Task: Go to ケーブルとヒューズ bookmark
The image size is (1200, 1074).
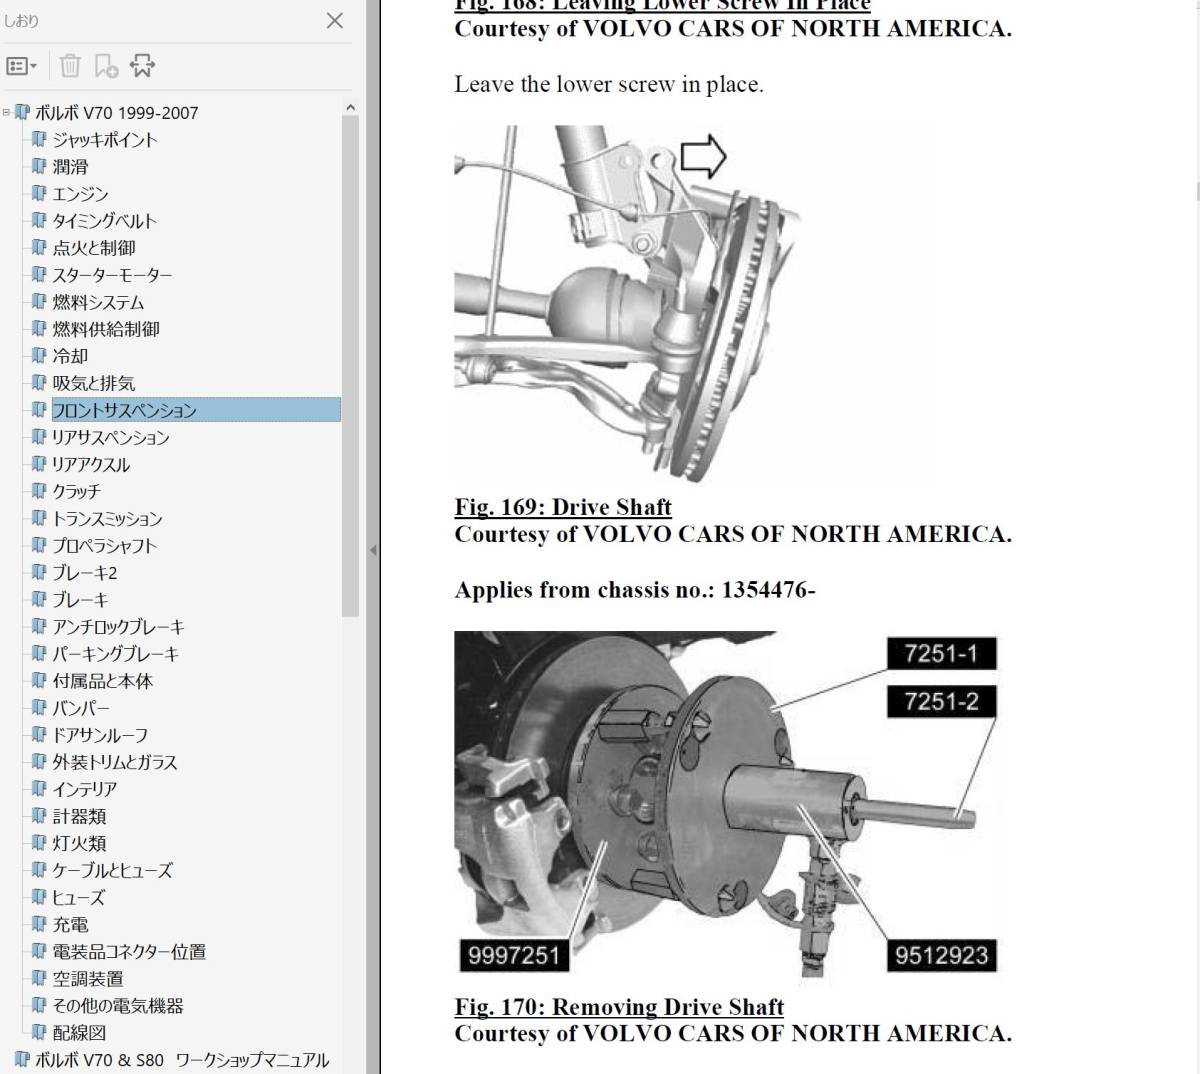Action: pyautogui.click(x=112, y=869)
